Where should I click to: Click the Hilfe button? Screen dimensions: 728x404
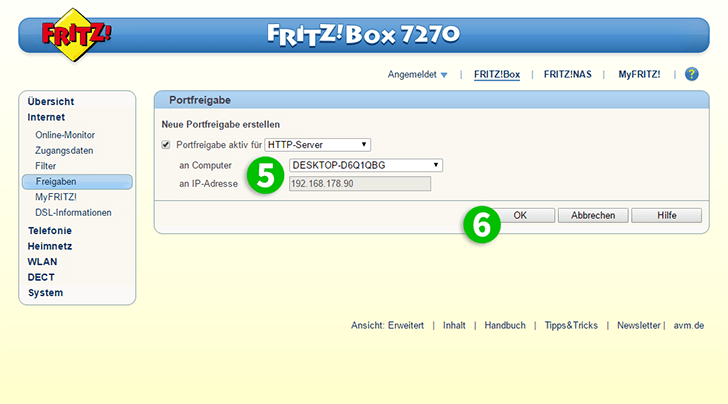point(666,215)
